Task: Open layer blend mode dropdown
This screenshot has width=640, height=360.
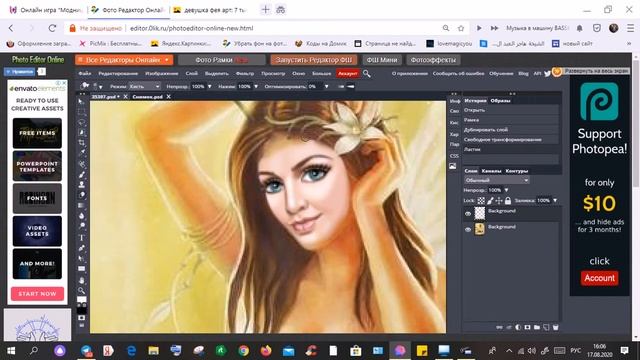Action: [x=496, y=180]
